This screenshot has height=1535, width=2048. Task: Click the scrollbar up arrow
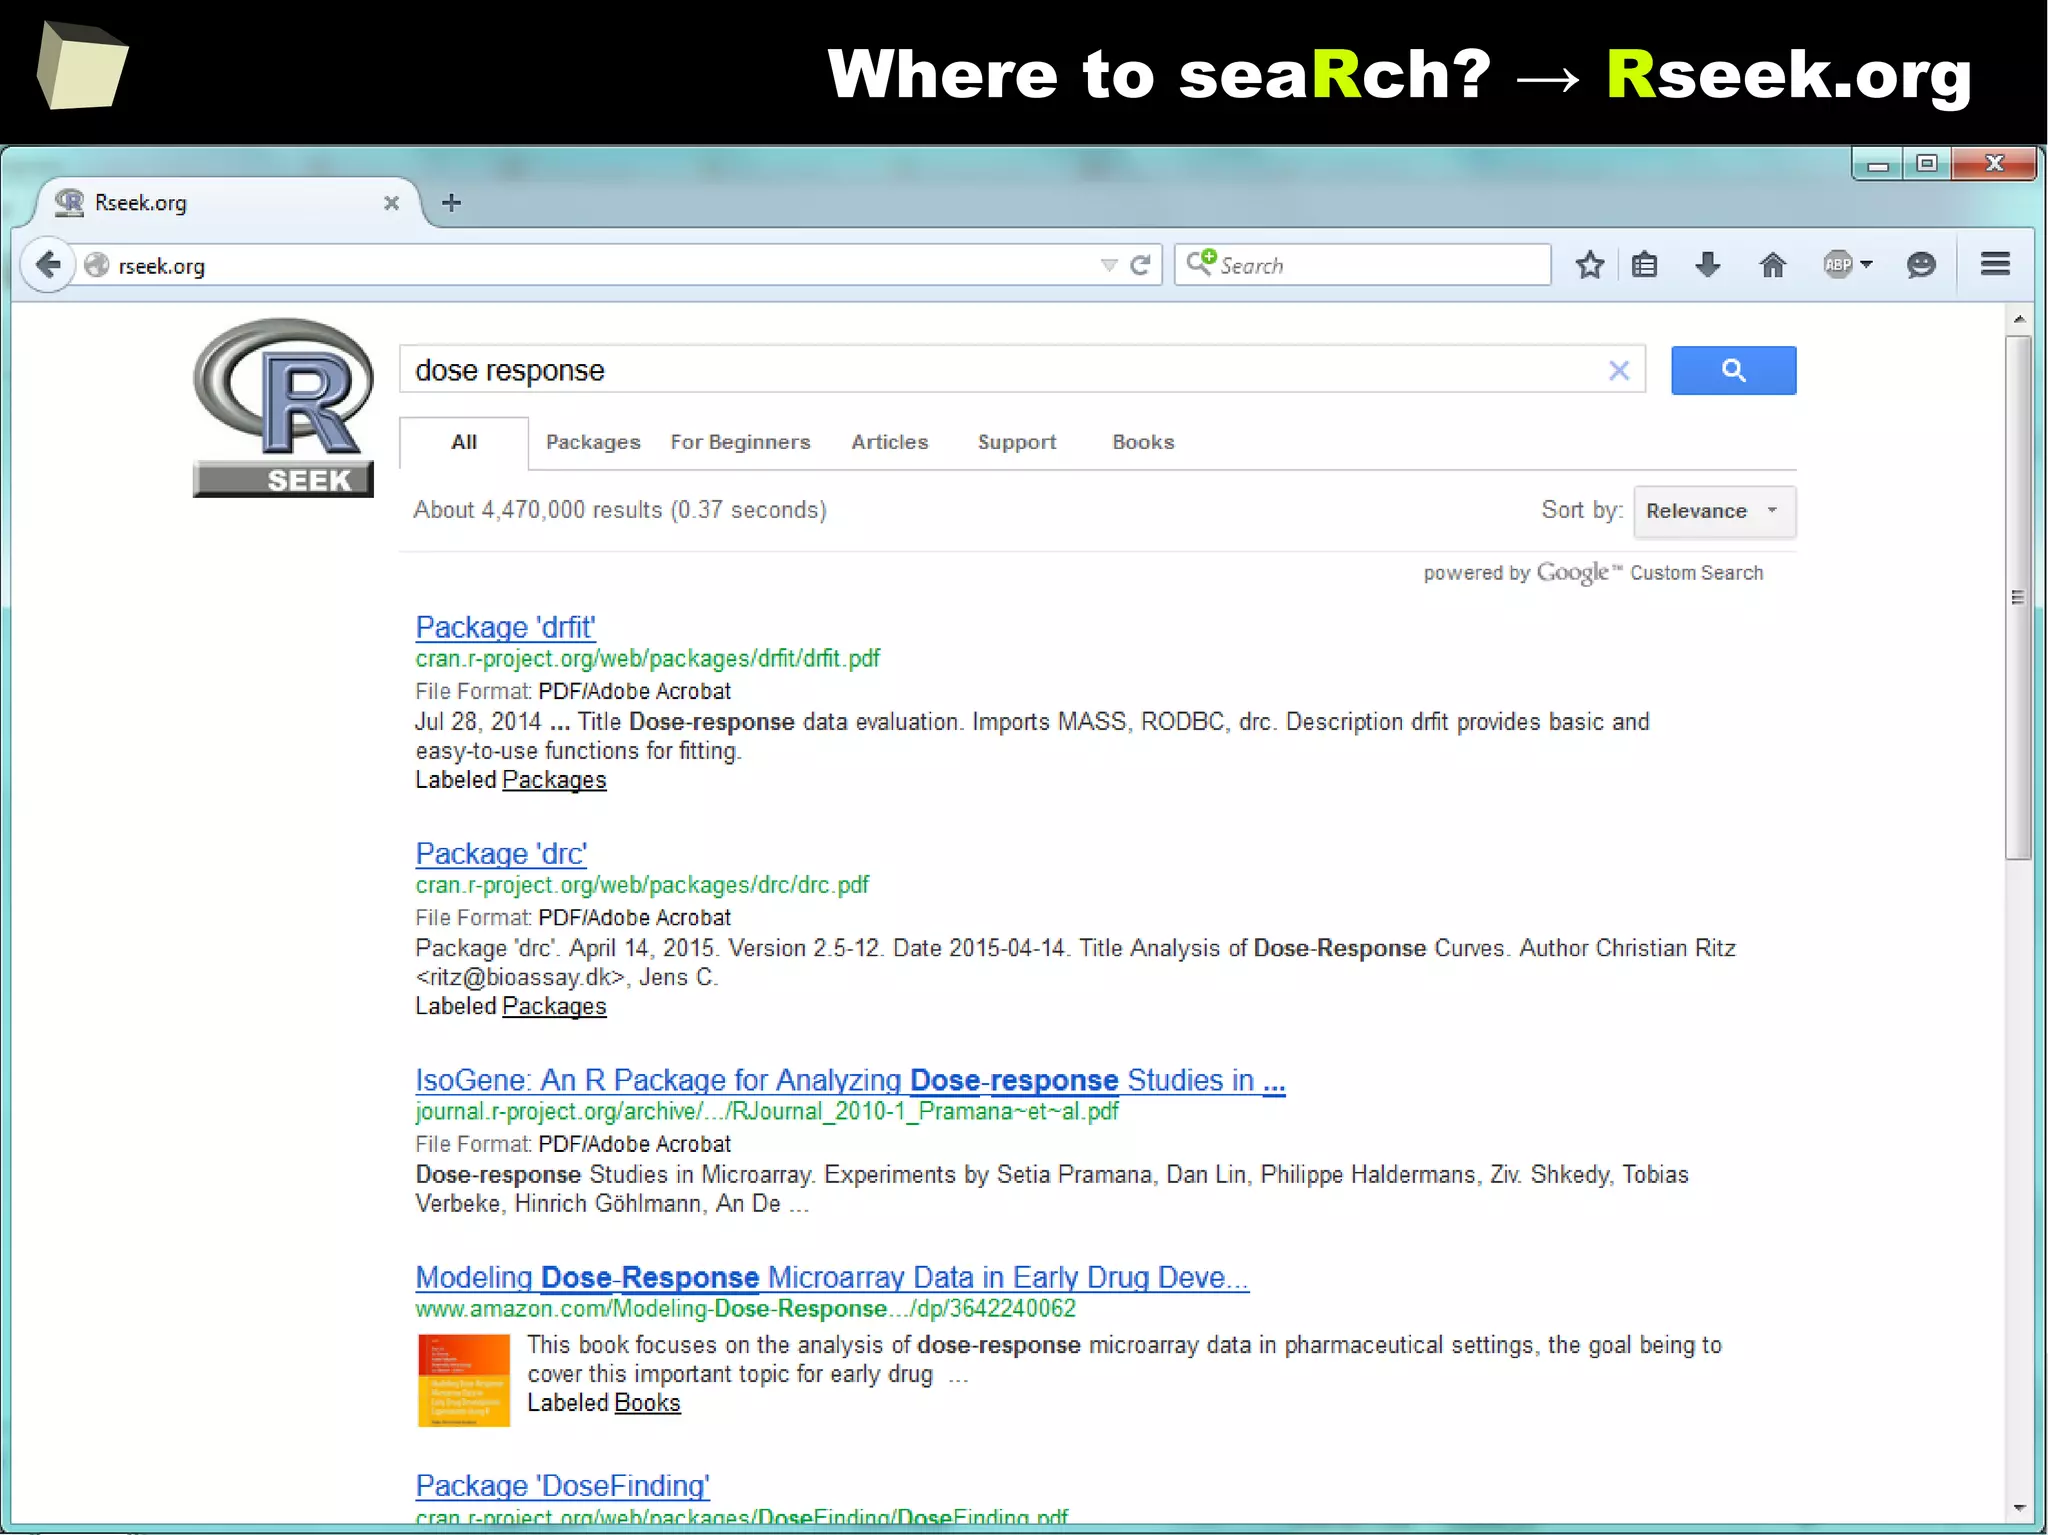pos(2019,319)
